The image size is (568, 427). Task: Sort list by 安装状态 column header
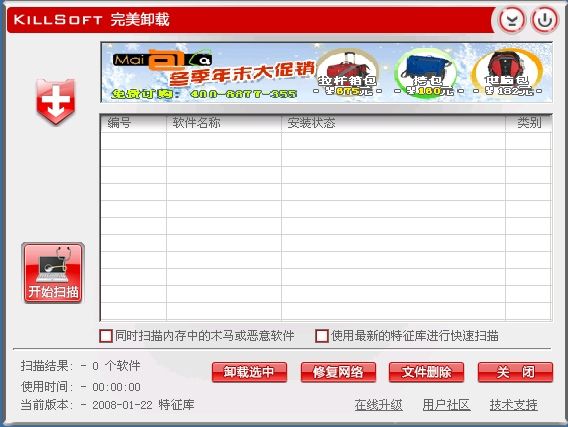pyautogui.click(x=393, y=123)
